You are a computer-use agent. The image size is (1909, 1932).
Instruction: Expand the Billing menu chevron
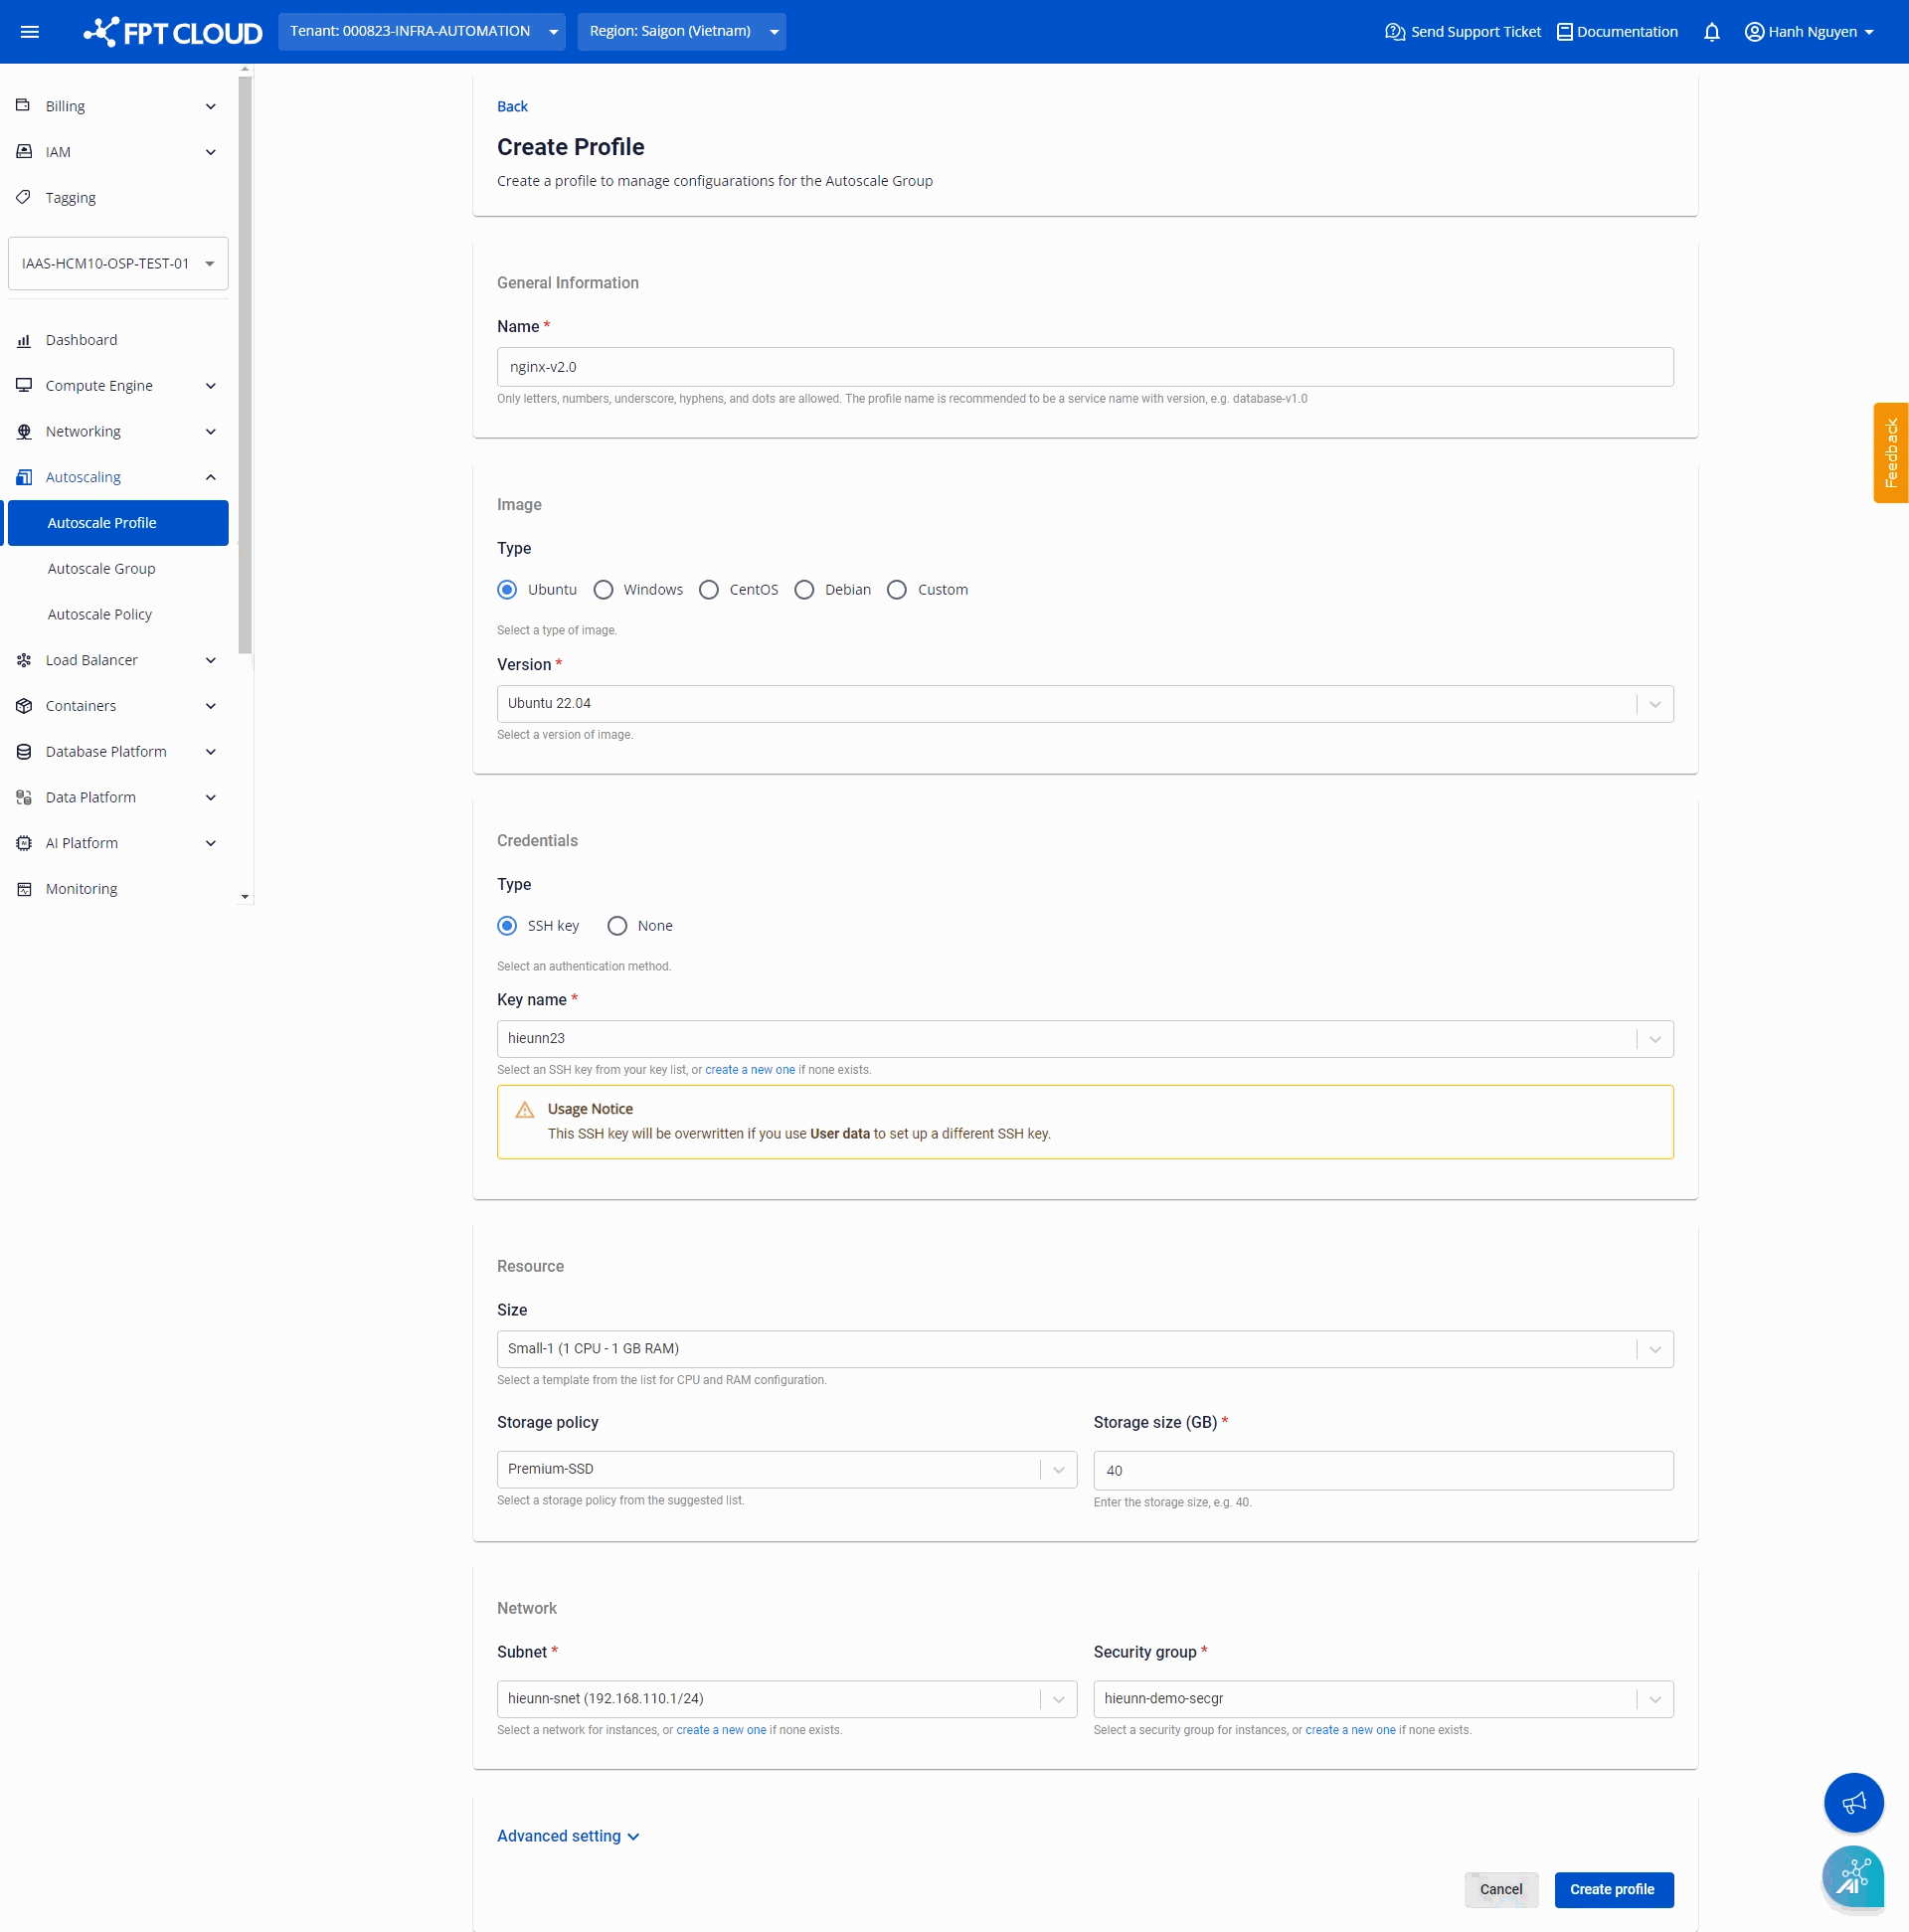coord(211,106)
